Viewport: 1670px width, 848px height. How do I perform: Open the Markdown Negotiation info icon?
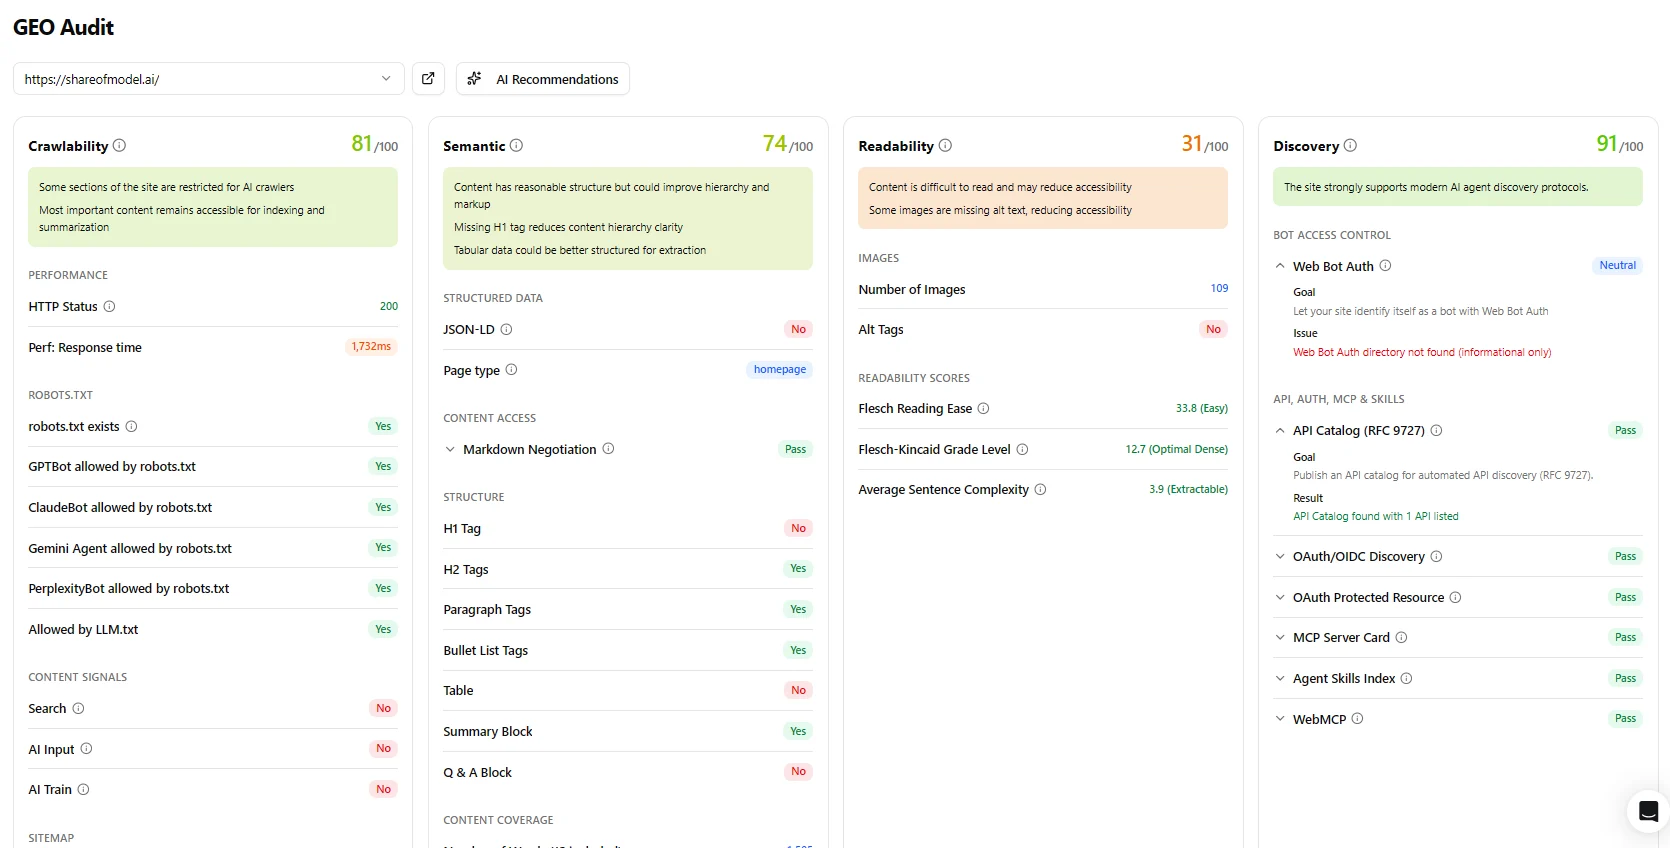point(608,449)
